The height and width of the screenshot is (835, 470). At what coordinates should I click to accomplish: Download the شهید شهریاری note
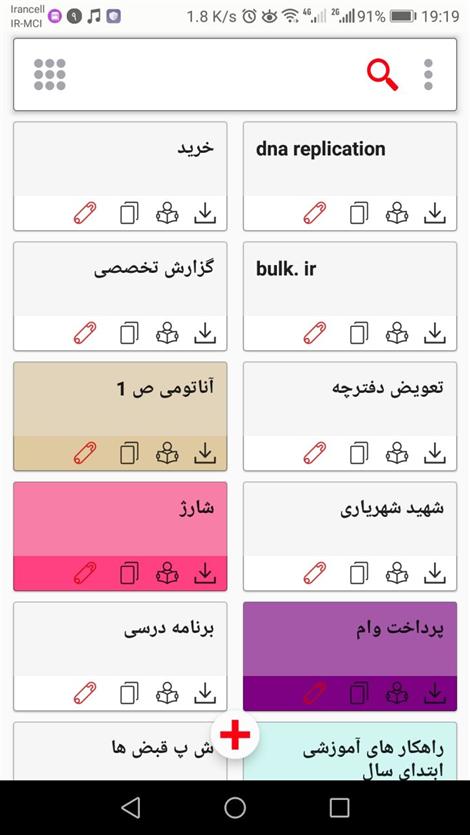pyautogui.click(x=435, y=573)
